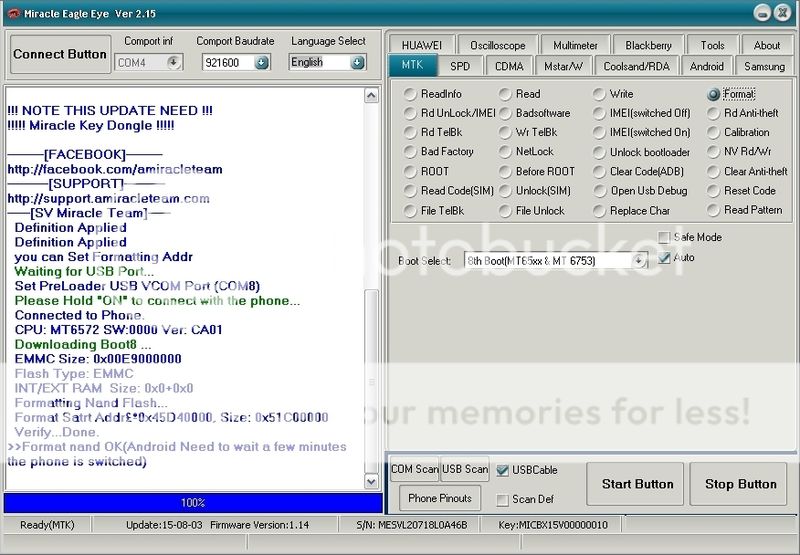
Task: Open the Blackberry tab
Action: (x=648, y=45)
